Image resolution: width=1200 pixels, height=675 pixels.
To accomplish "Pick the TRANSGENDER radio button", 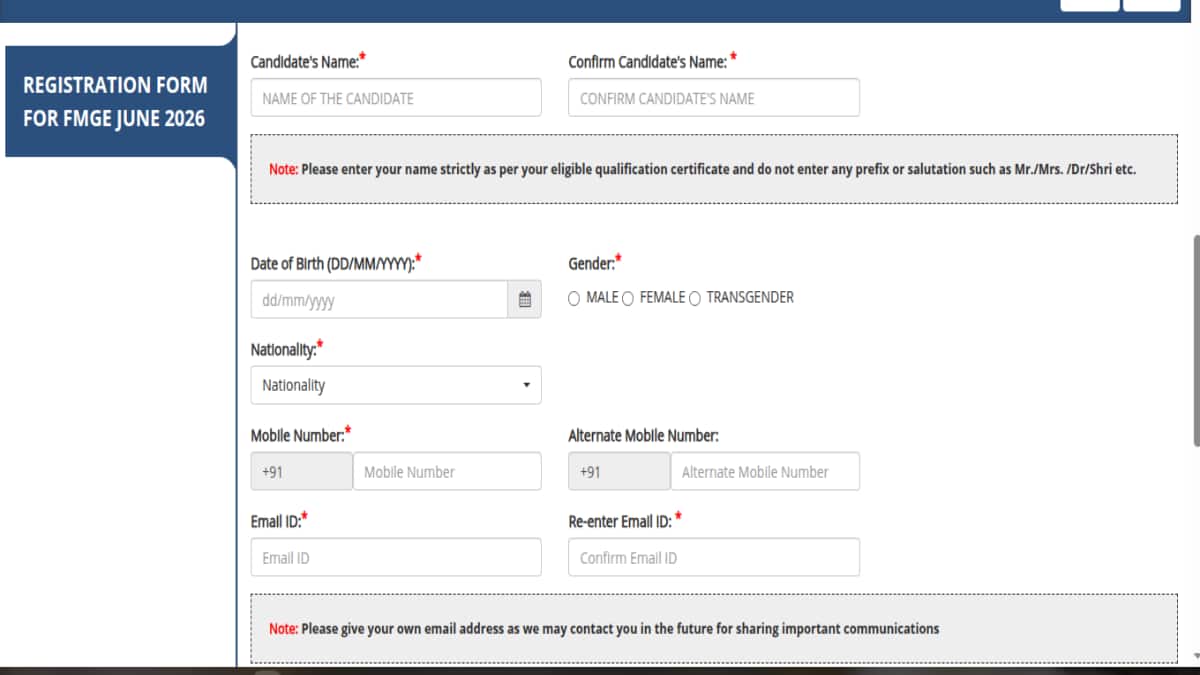I will click(695, 298).
